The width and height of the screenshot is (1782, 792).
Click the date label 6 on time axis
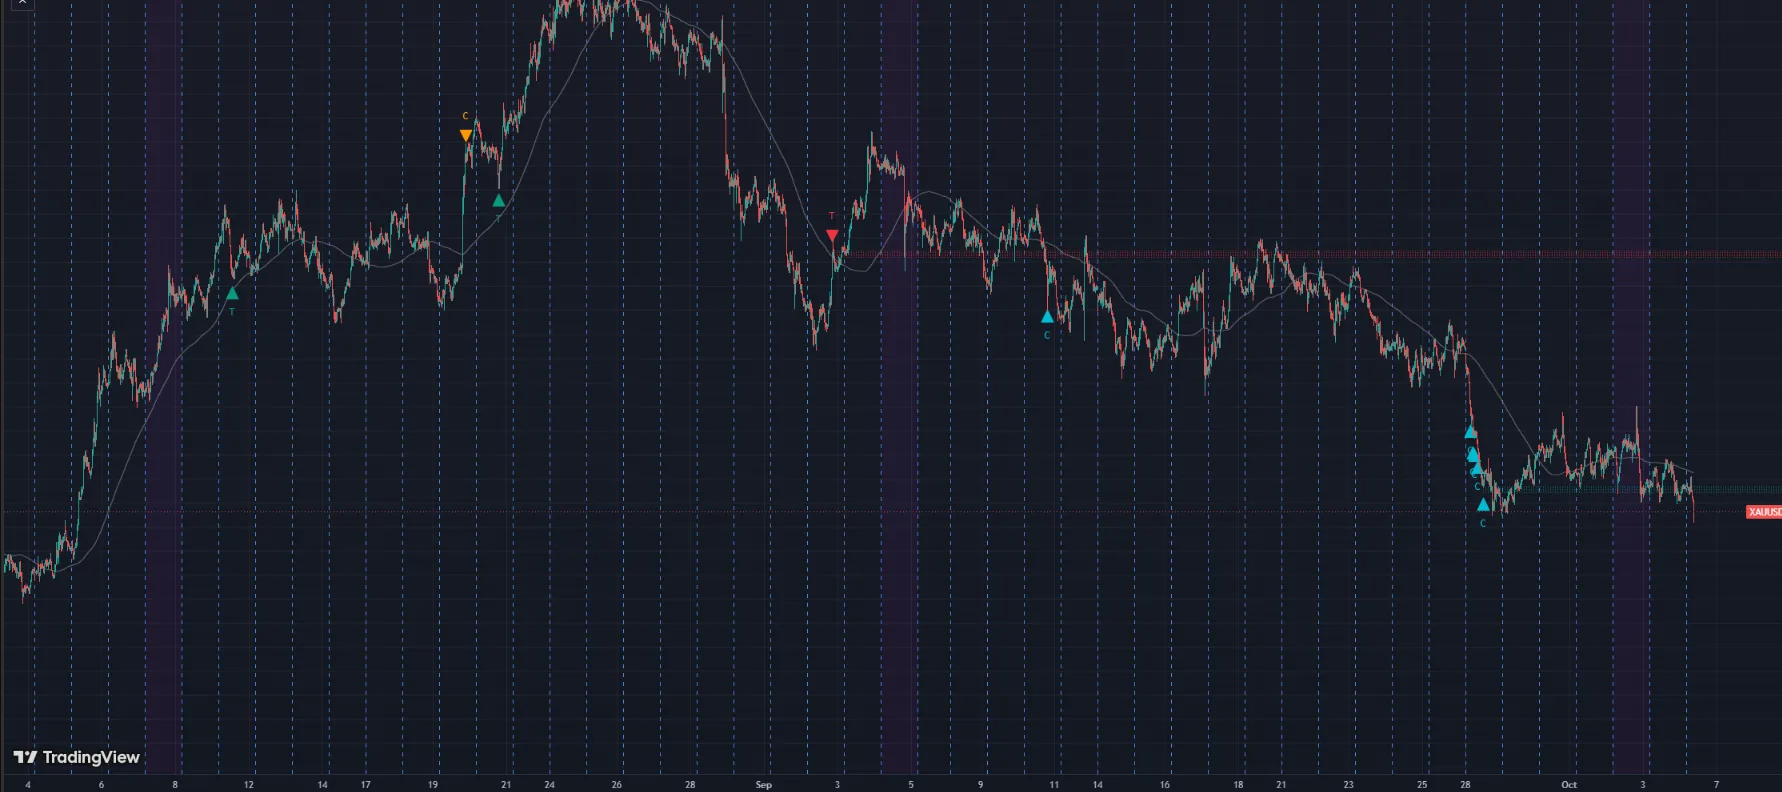click(x=101, y=785)
